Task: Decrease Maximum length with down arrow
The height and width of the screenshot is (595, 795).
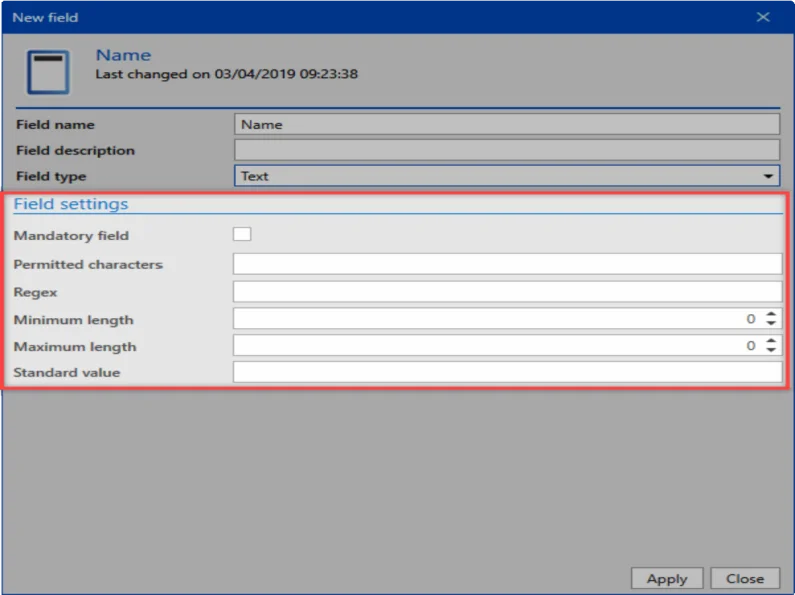Action: [x=771, y=350]
